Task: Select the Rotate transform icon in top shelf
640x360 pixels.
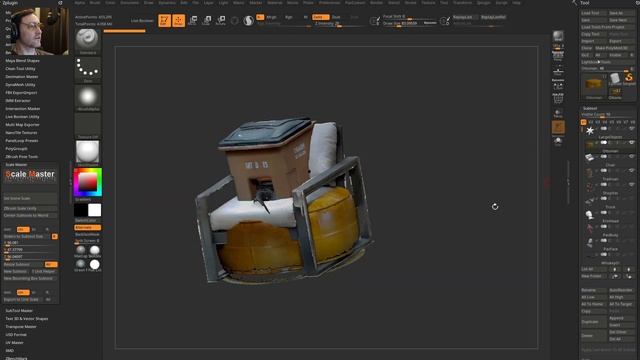Action: pos(221,20)
